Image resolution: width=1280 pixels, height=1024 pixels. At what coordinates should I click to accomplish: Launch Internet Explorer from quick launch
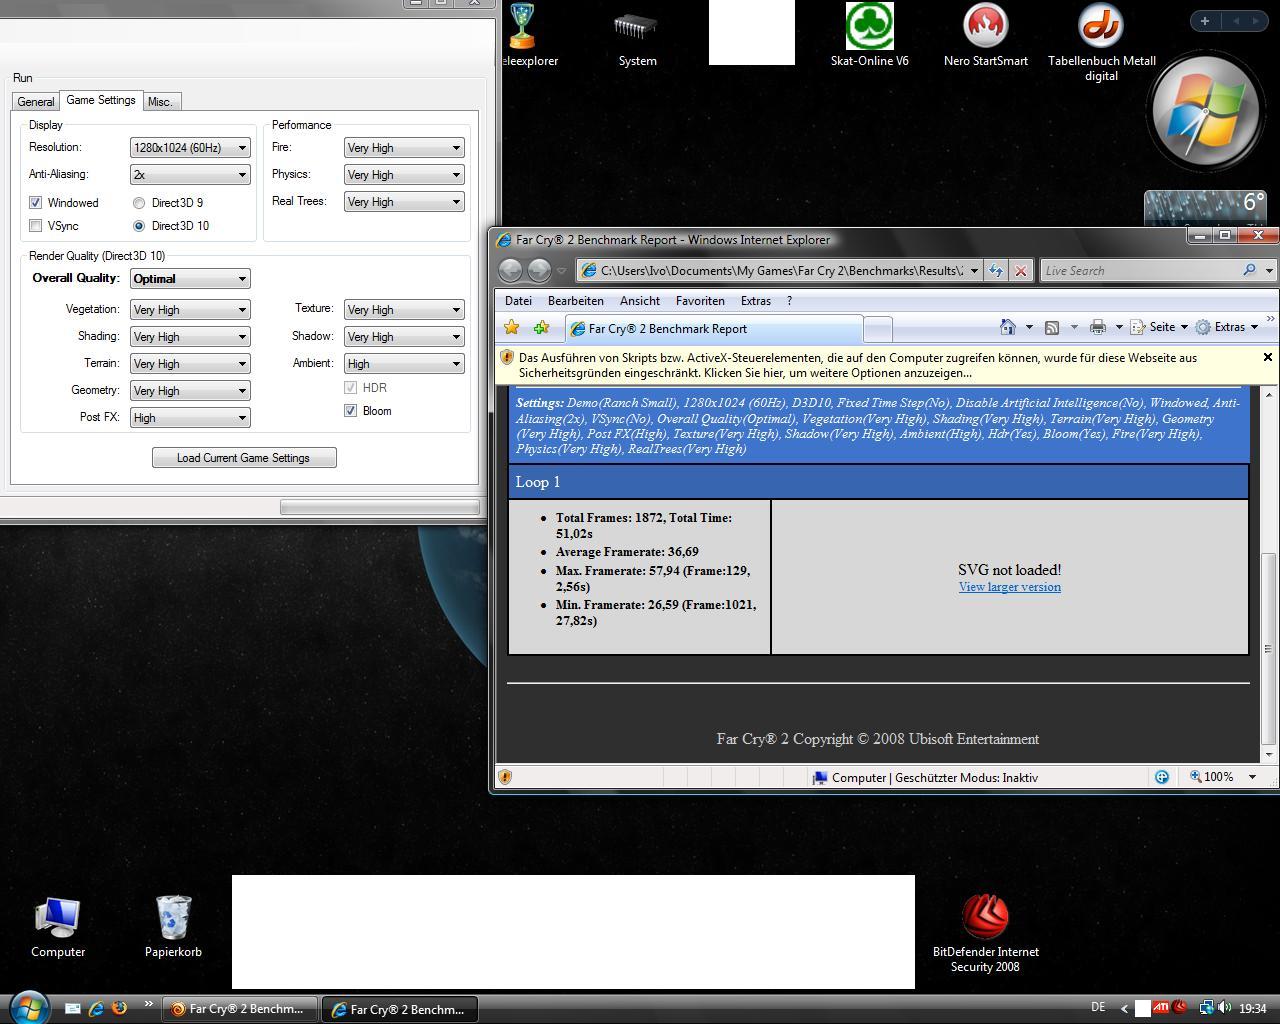[96, 1009]
